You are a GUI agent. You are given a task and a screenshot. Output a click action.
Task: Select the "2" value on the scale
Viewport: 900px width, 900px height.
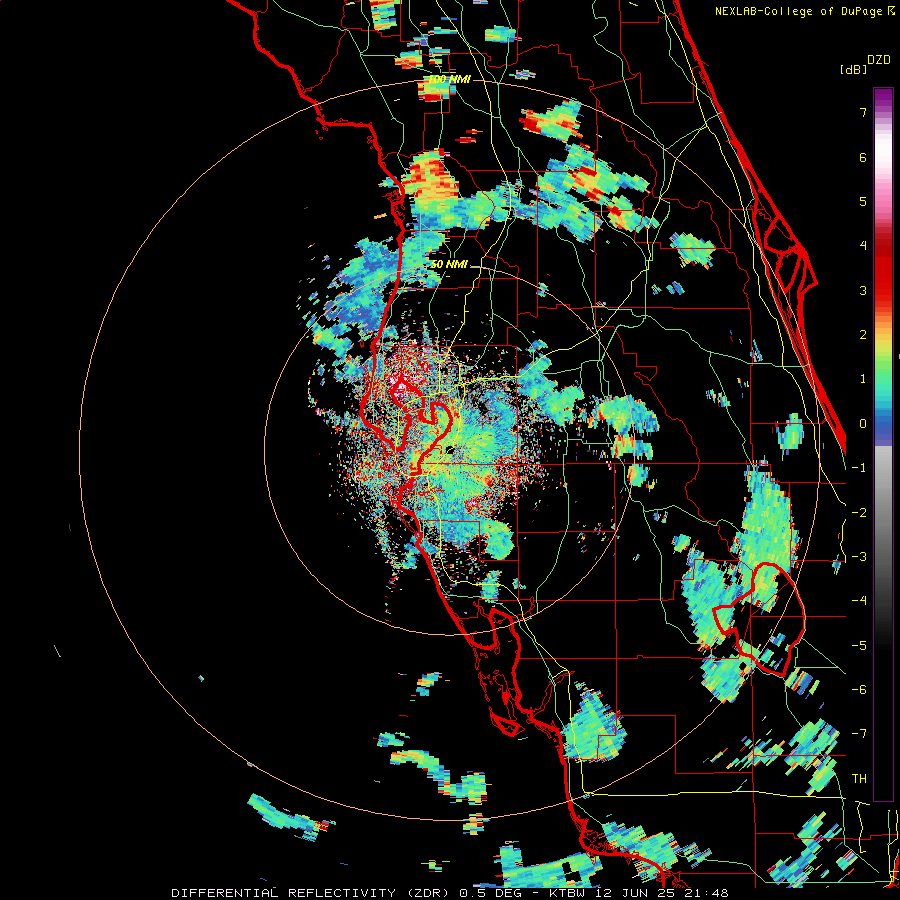point(863,335)
